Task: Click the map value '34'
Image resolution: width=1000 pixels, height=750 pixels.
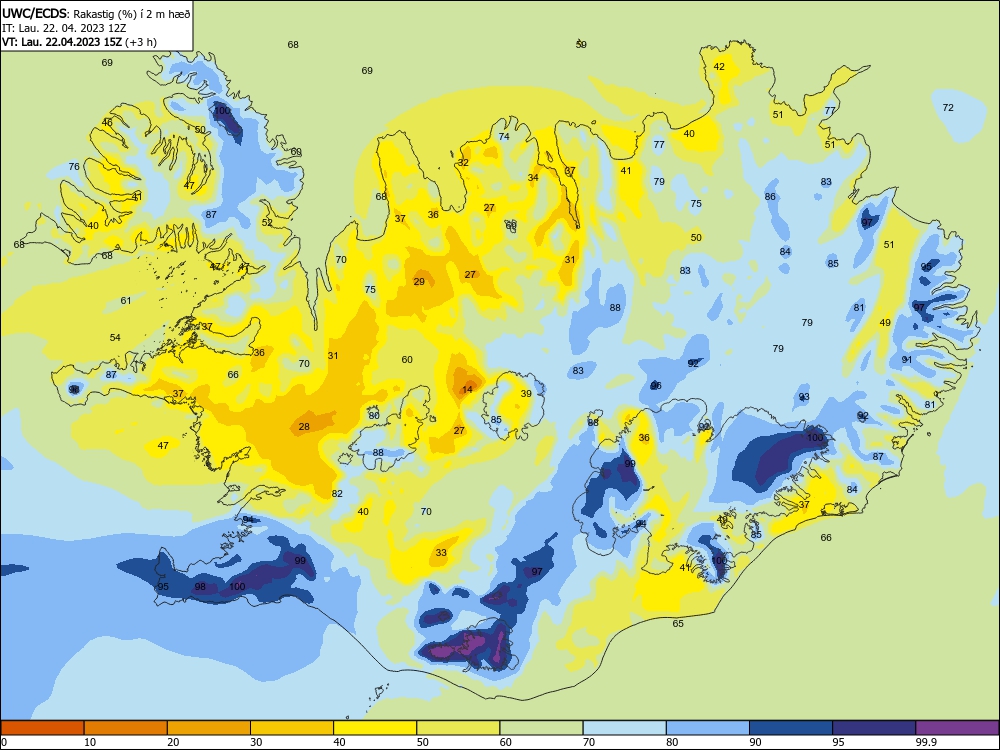Action: pyautogui.click(x=533, y=177)
